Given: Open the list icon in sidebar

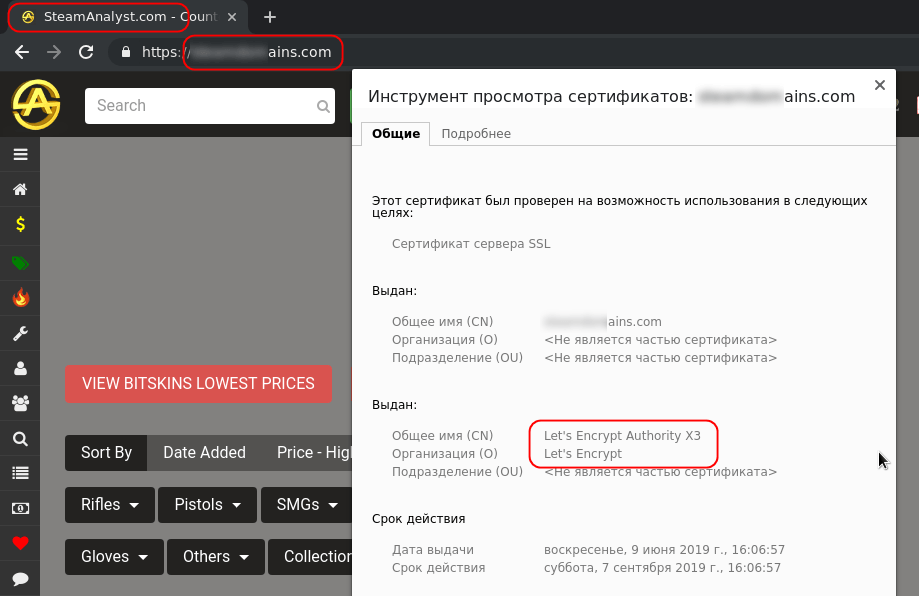Looking at the screenshot, I should point(21,473).
